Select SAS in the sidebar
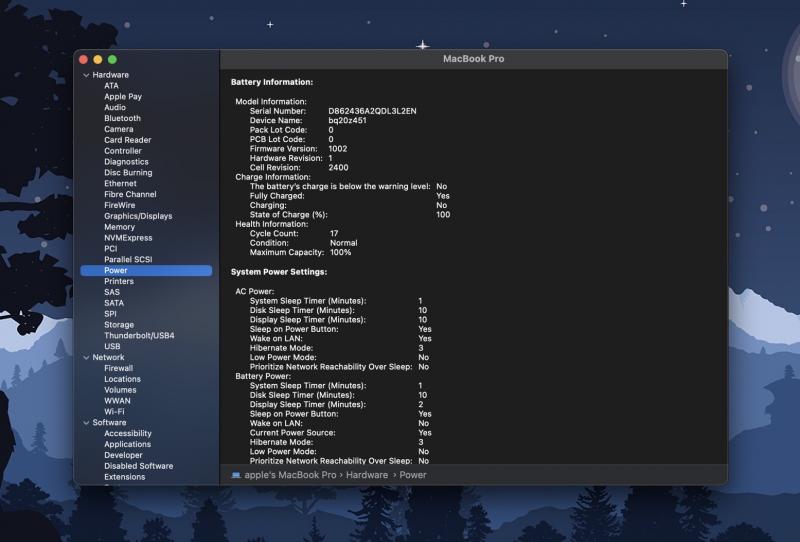 [112, 292]
